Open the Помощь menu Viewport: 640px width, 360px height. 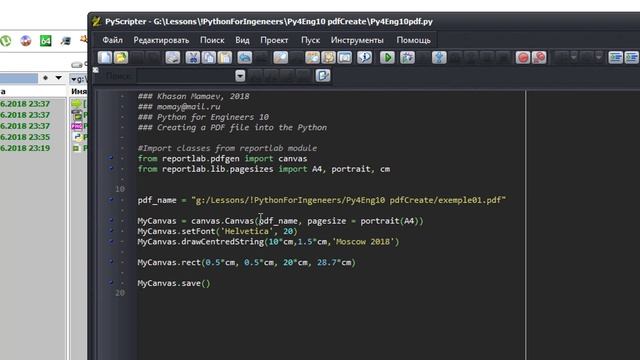tap(413, 40)
